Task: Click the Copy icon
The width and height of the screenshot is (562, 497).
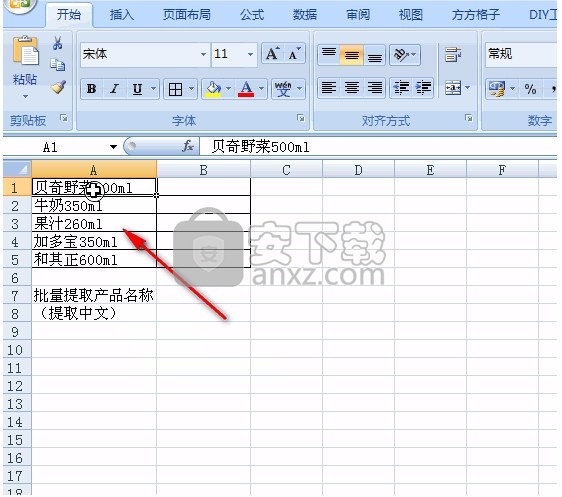Action: pyautogui.click(x=57, y=64)
